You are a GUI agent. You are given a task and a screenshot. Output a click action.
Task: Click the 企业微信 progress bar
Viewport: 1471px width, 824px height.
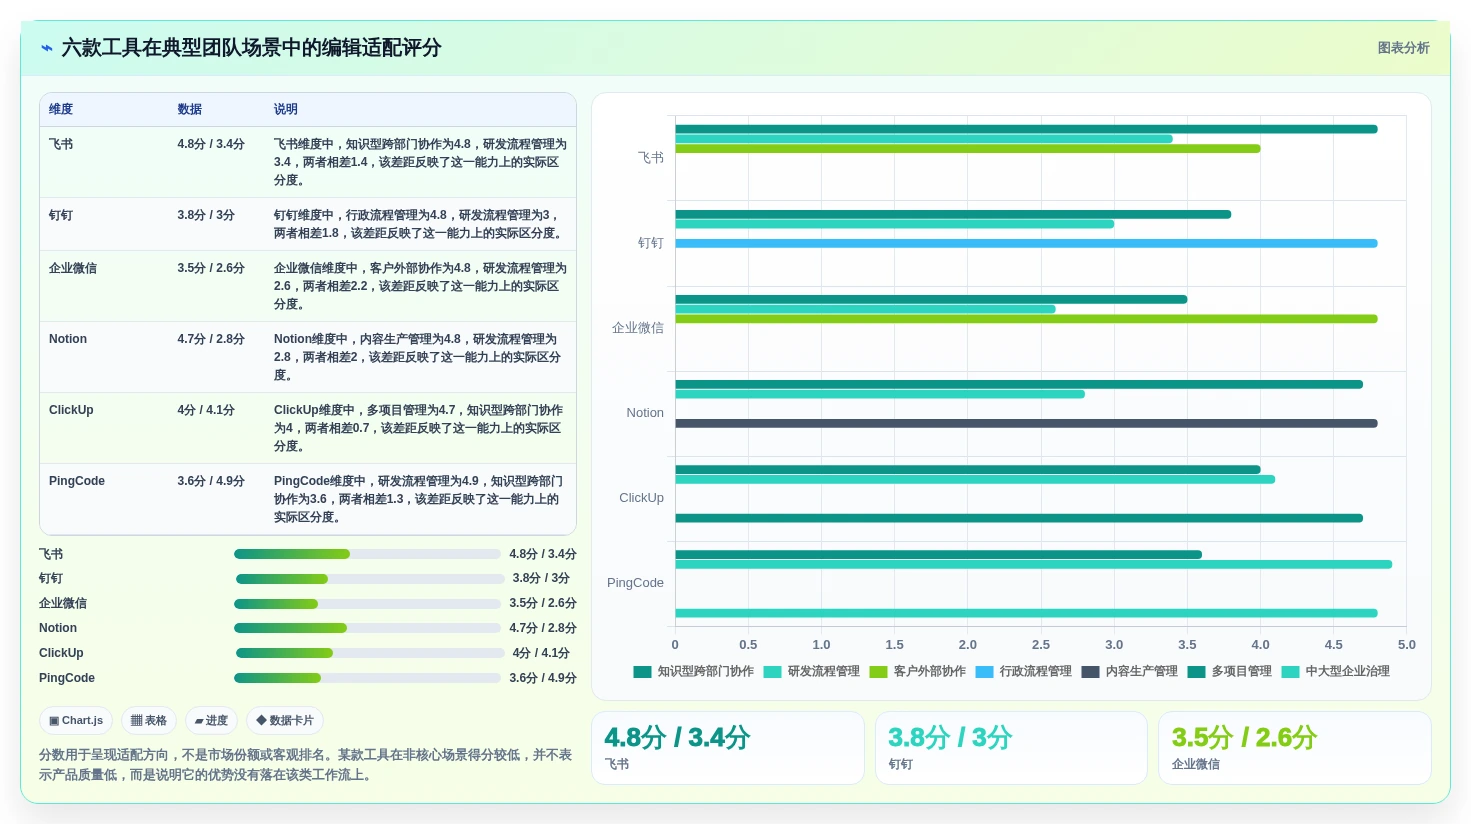tap(367, 604)
